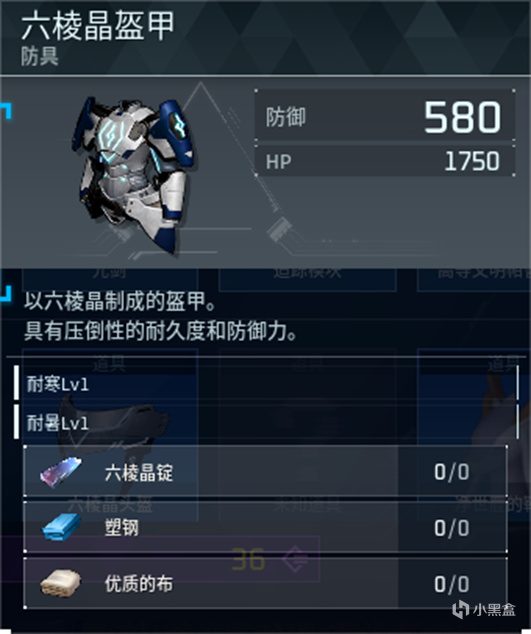The image size is (531, 634).
Task: Click the cyan bracket icon beside description
Action: [6, 293]
